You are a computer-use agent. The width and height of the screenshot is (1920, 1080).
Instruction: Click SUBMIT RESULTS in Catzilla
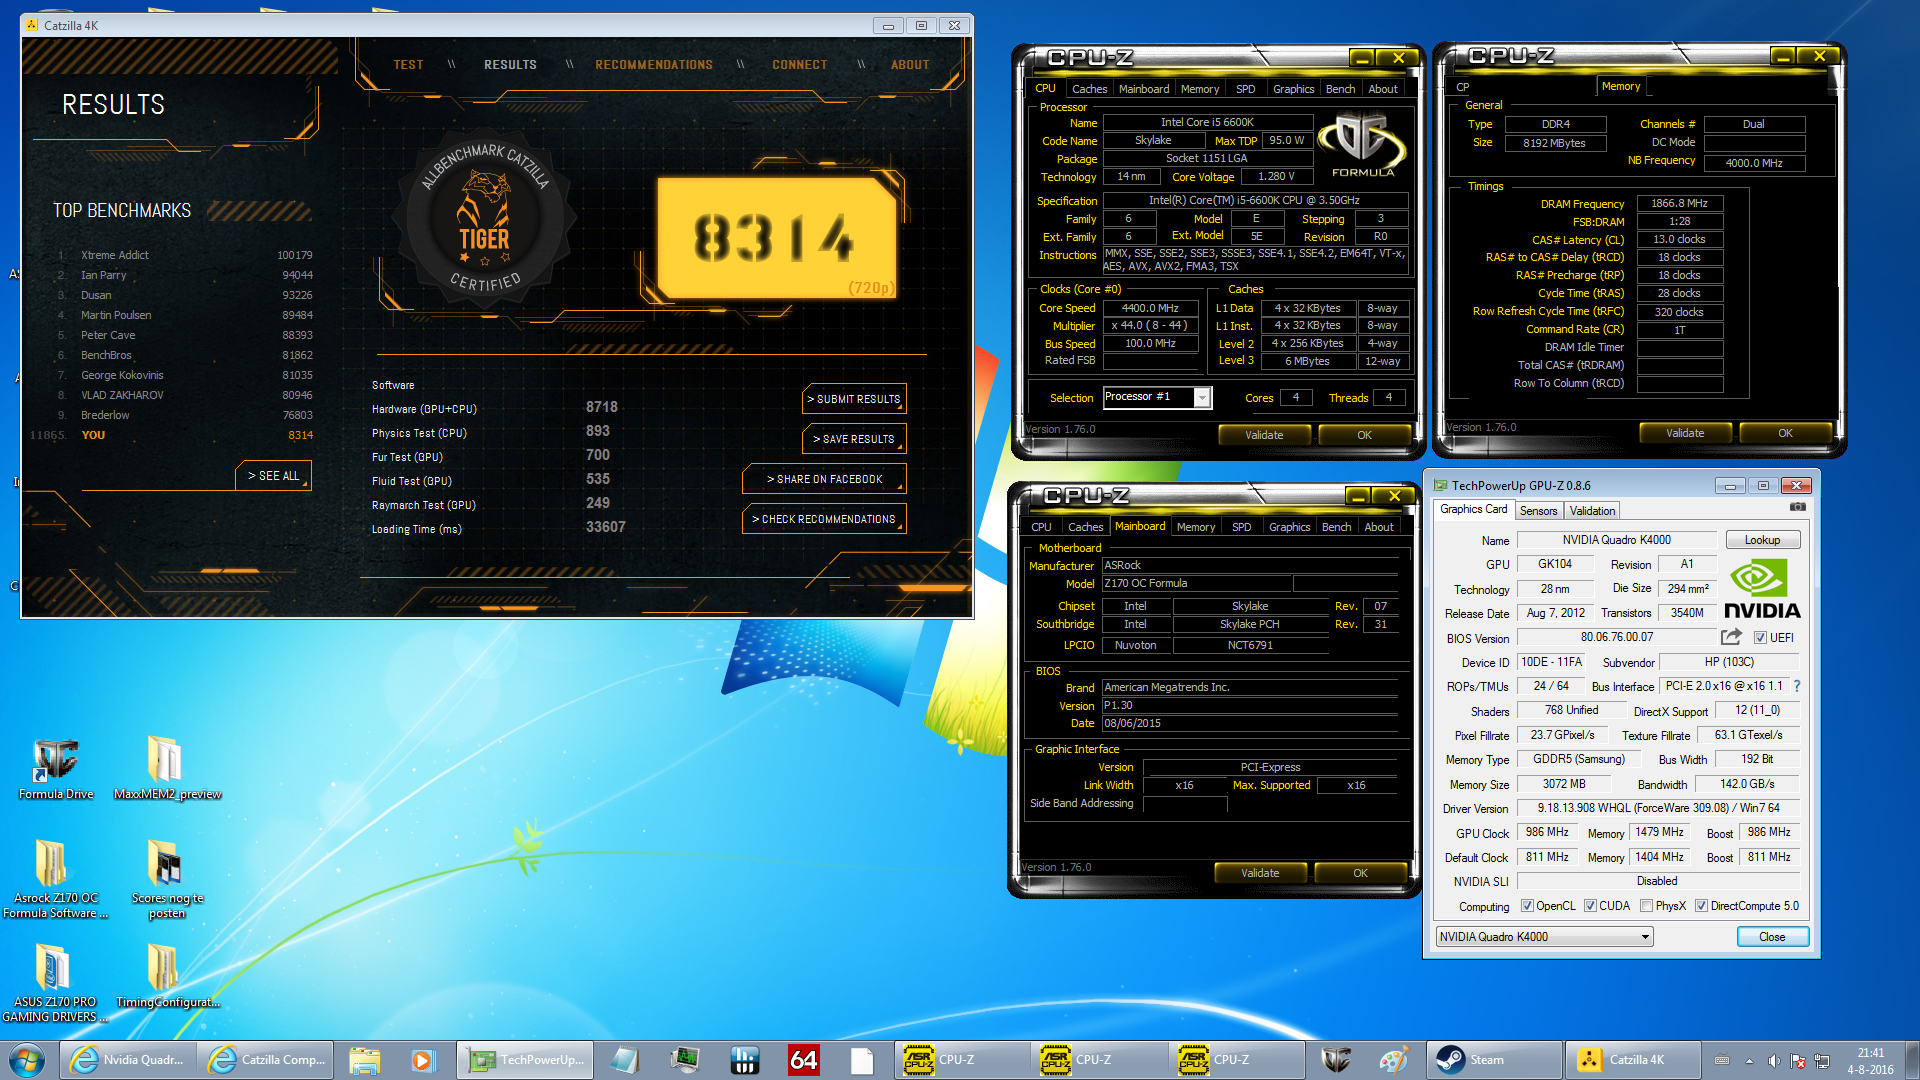coord(854,399)
